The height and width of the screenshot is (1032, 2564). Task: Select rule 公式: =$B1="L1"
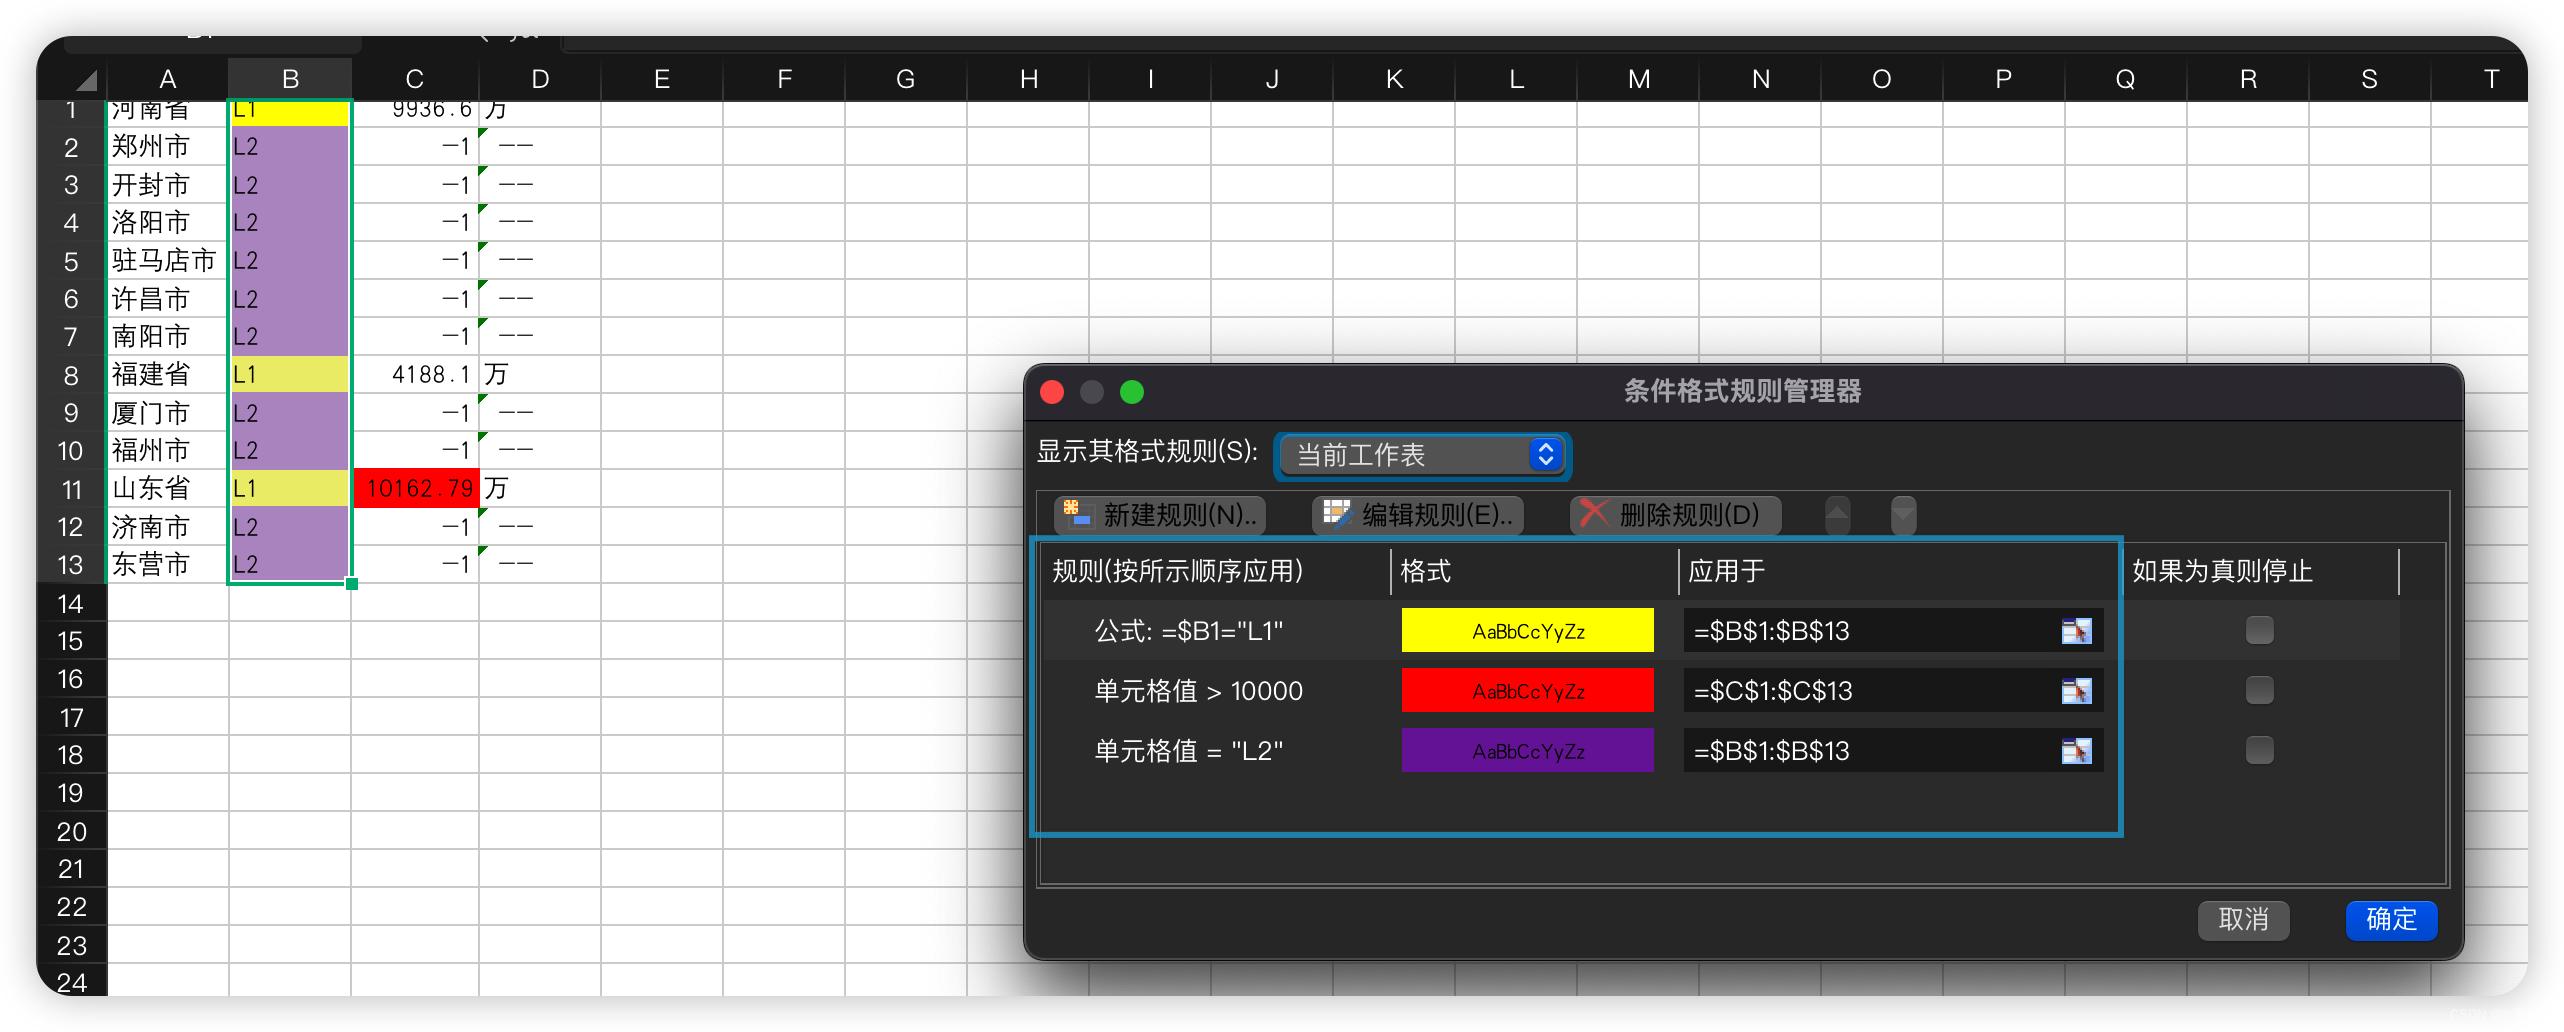pyautogui.click(x=1188, y=631)
